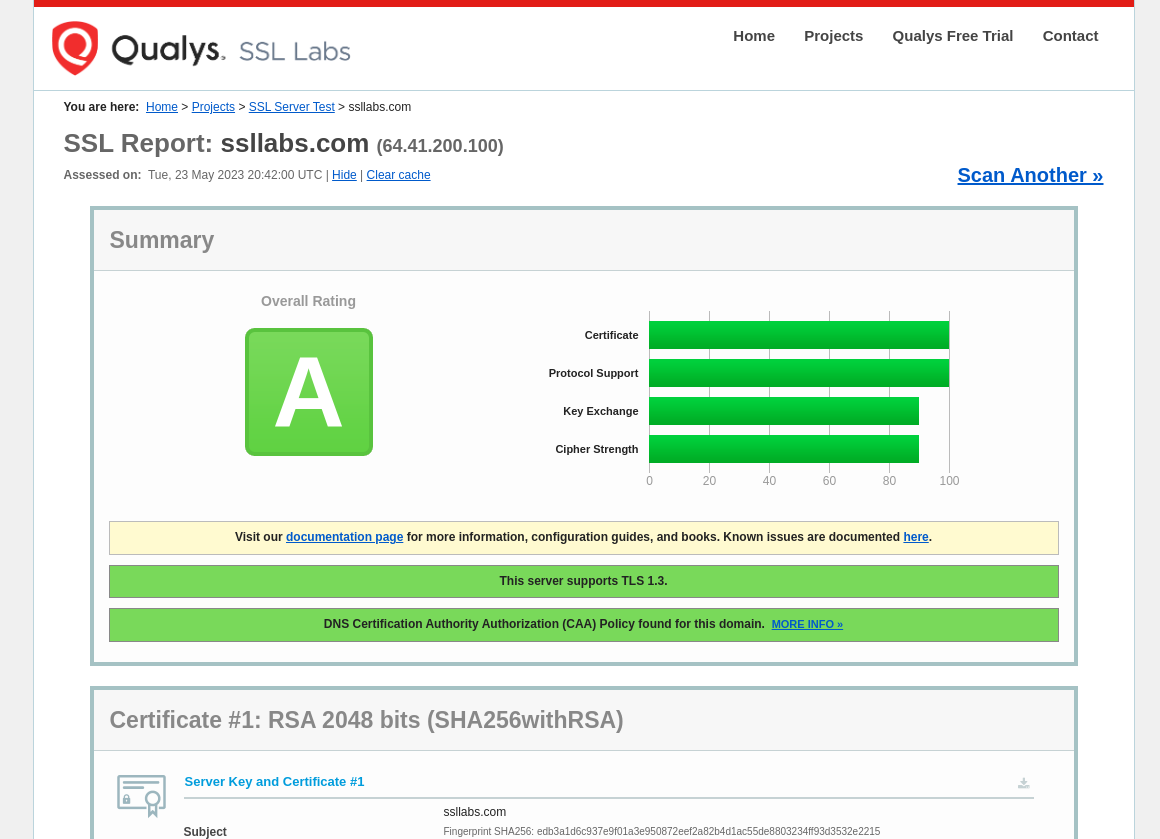Viewport: 1160px width, 839px height.
Task: Click the 100 axis label
Action: 949,481
